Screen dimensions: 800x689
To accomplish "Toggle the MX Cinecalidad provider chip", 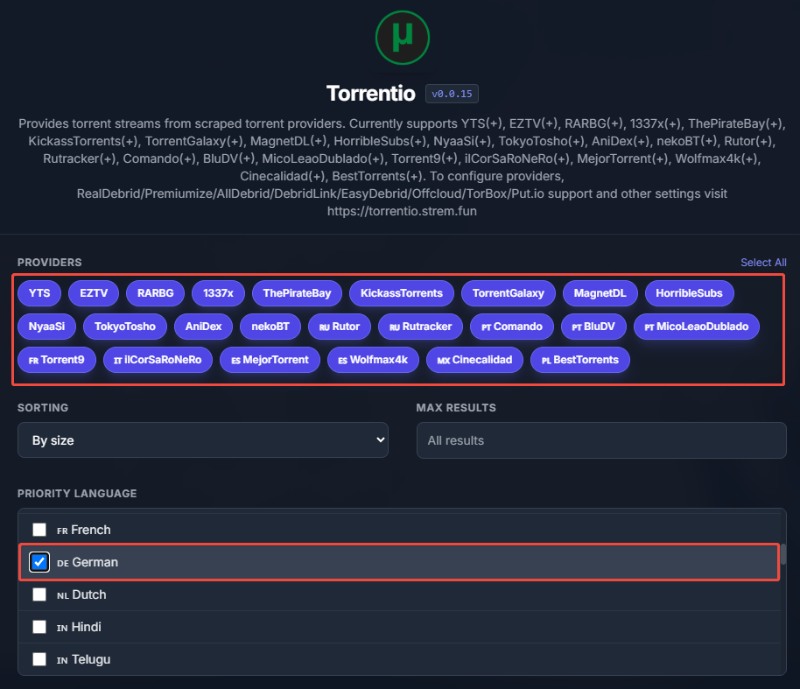I will tap(474, 360).
